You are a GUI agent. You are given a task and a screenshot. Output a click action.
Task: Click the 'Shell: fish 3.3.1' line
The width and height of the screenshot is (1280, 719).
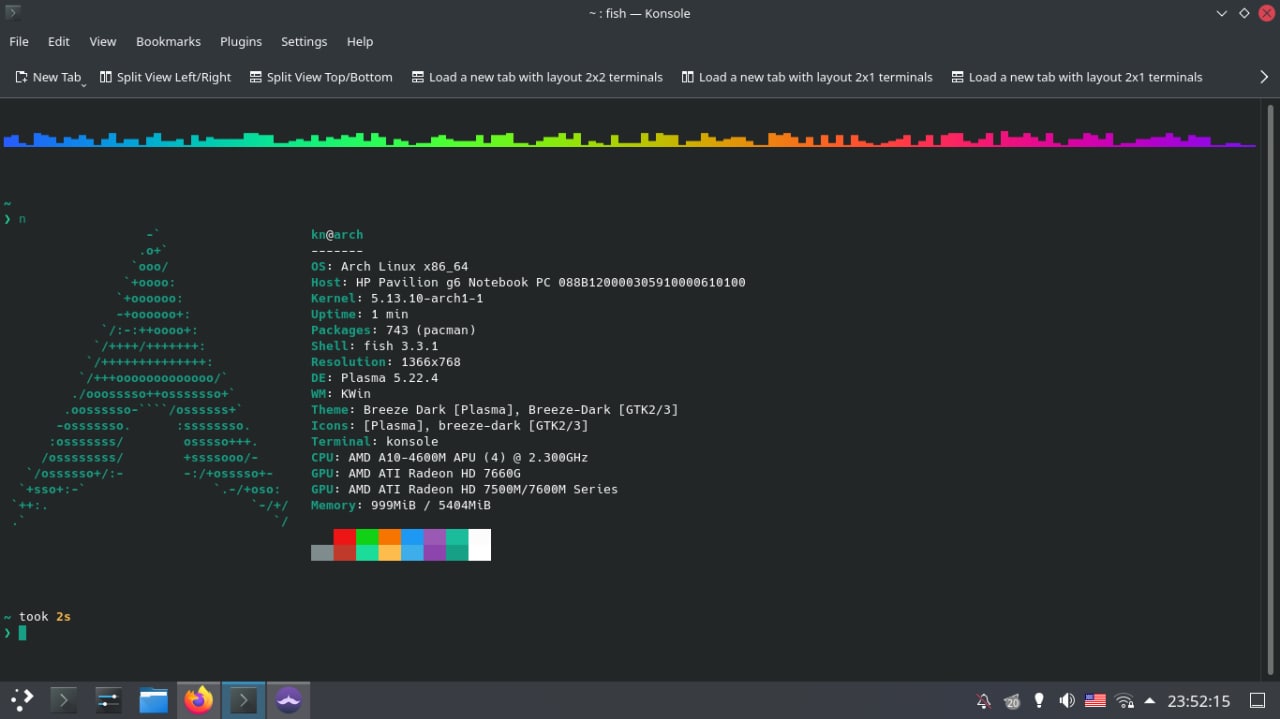coord(375,346)
